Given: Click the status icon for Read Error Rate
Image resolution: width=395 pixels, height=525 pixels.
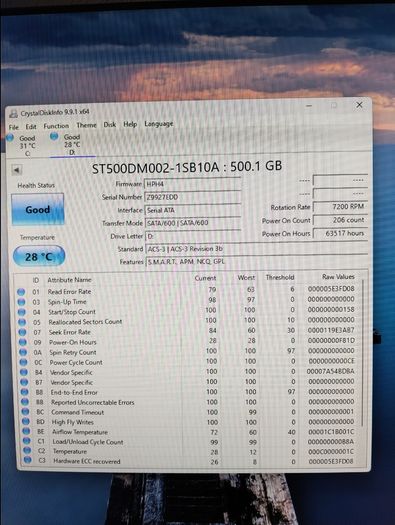Looking at the screenshot, I should point(21,292).
